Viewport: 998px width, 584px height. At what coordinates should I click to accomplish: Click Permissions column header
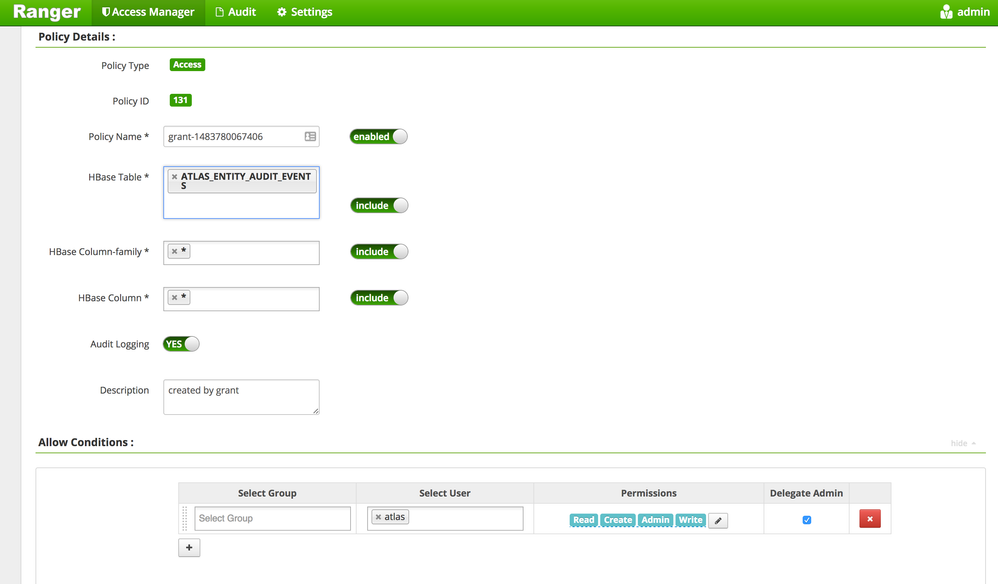[649, 493]
